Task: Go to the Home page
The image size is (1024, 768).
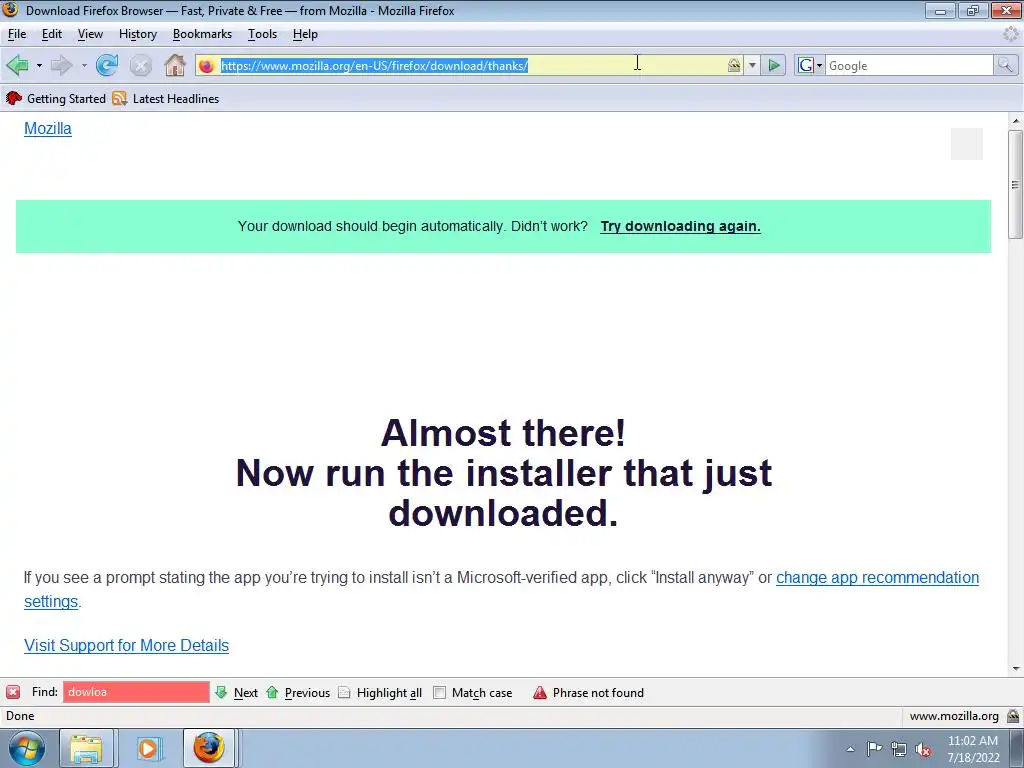Action: point(174,65)
